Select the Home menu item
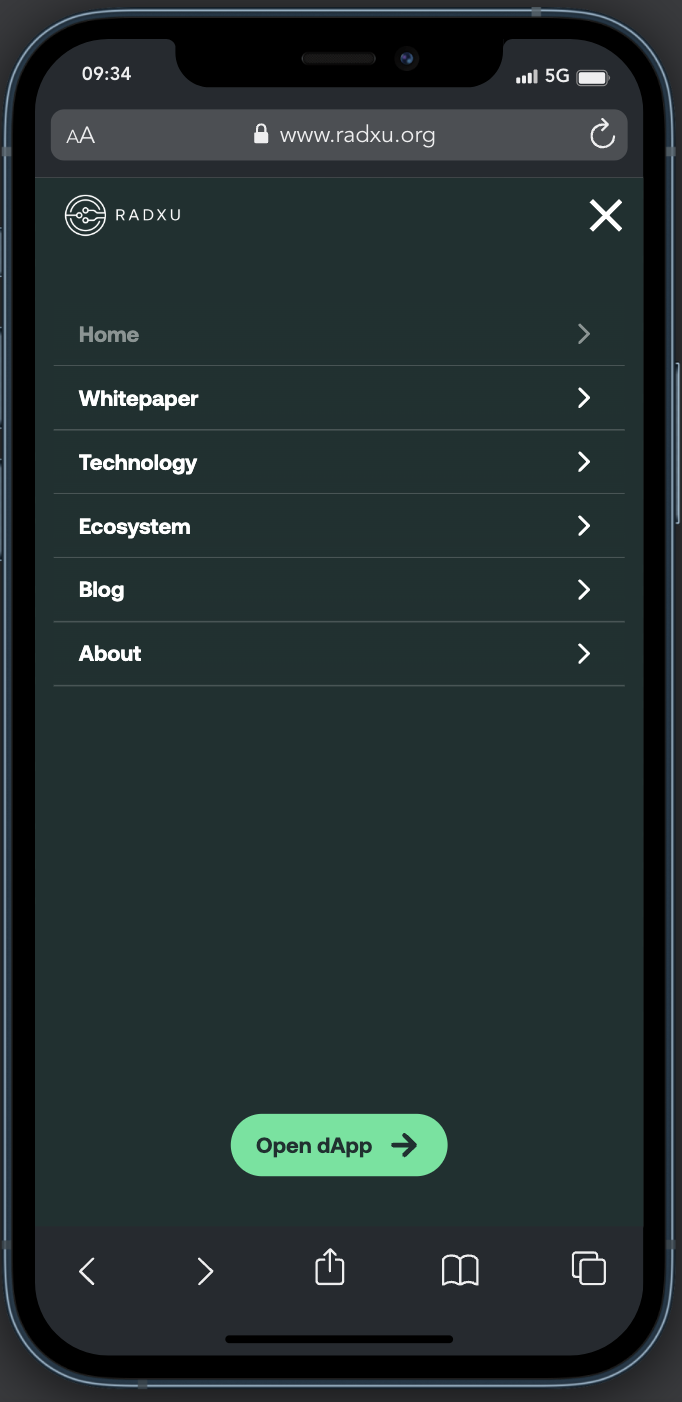This screenshot has width=682, height=1402. 109,334
